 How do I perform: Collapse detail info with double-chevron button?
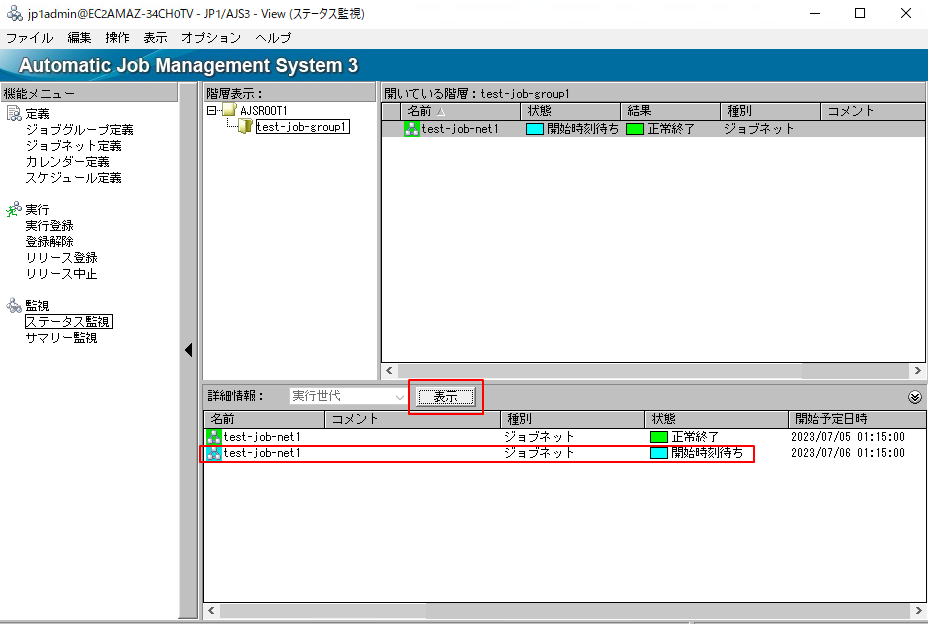pos(914,397)
